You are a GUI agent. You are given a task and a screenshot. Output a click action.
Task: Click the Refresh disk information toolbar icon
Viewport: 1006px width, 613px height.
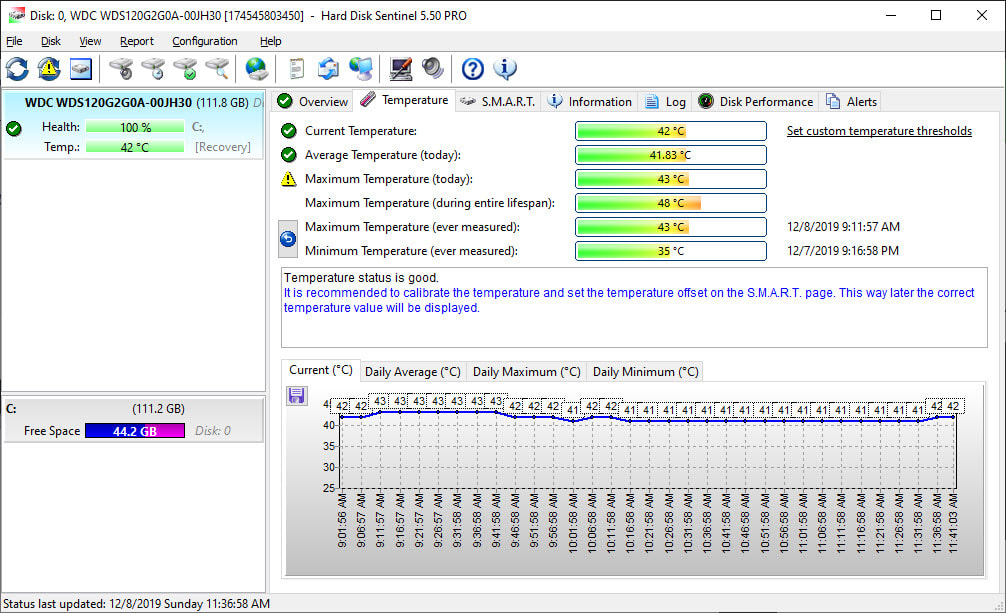click(x=17, y=69)
